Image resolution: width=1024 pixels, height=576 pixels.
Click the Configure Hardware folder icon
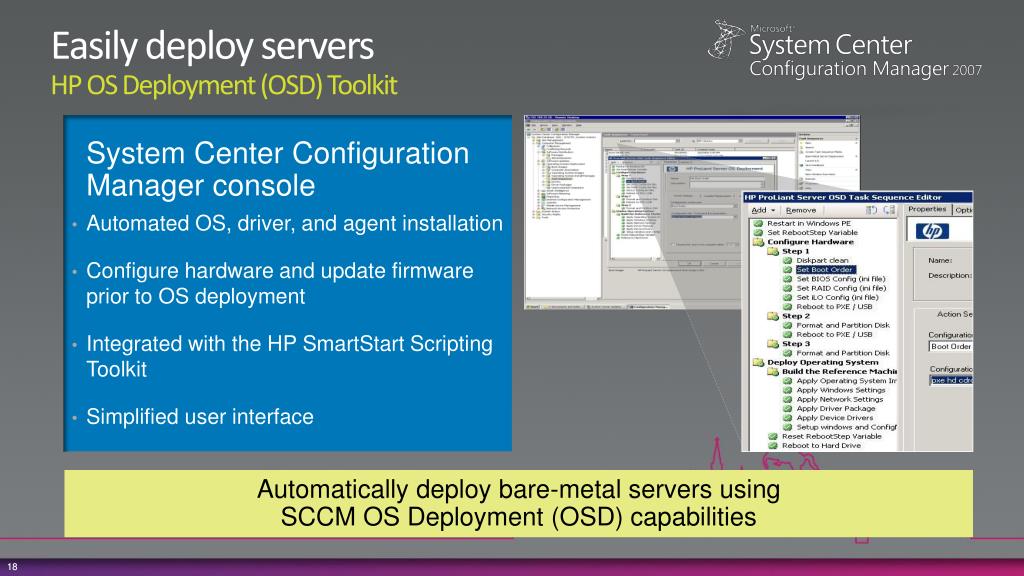(x=759, y=242)
